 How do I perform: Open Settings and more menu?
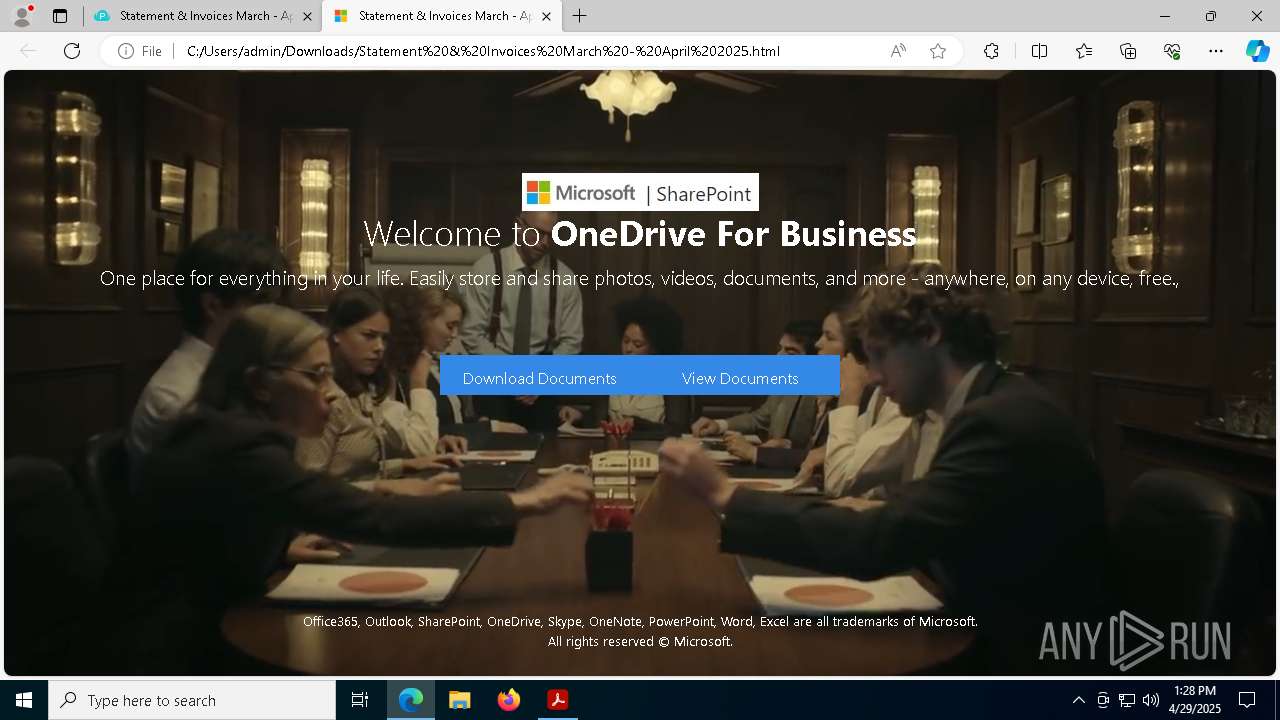(x=1216, y=51)
